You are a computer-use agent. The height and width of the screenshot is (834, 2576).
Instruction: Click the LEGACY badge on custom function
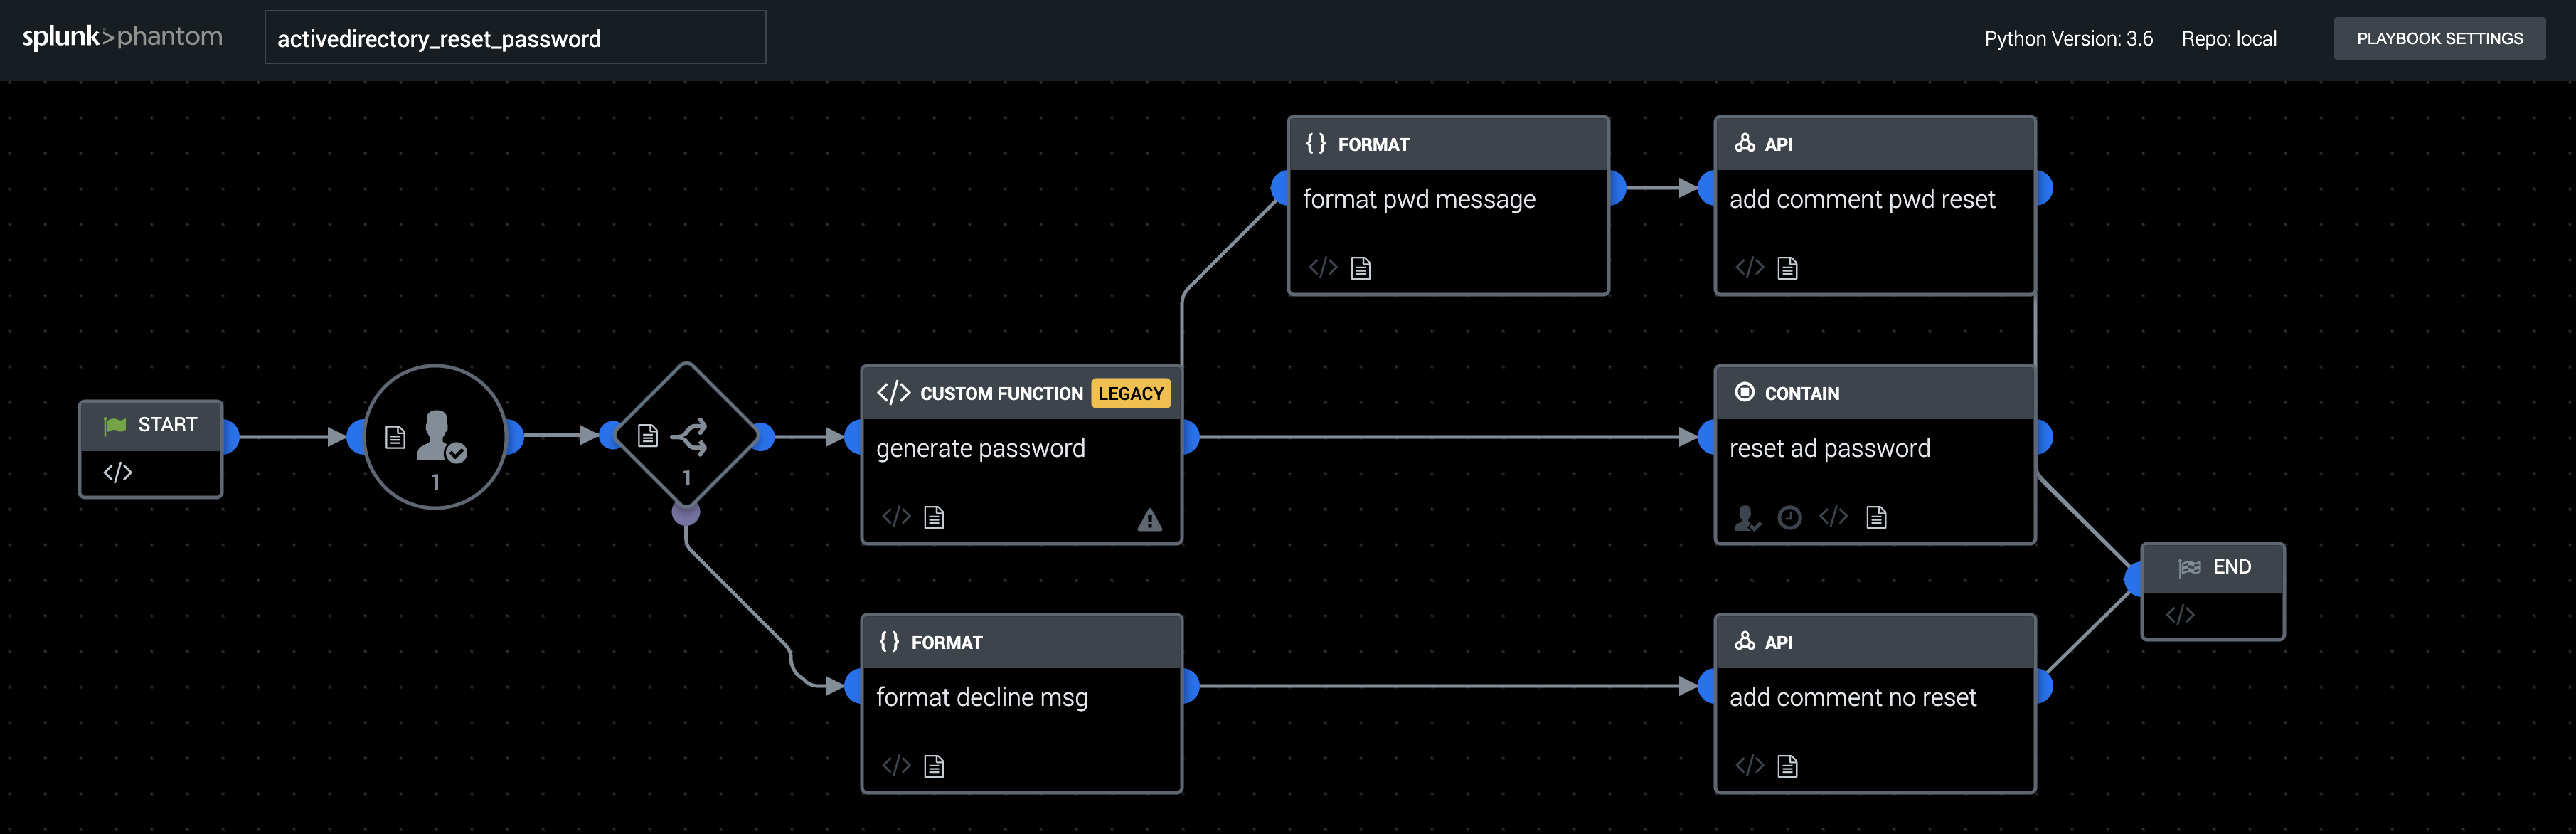pos(1130,393)
